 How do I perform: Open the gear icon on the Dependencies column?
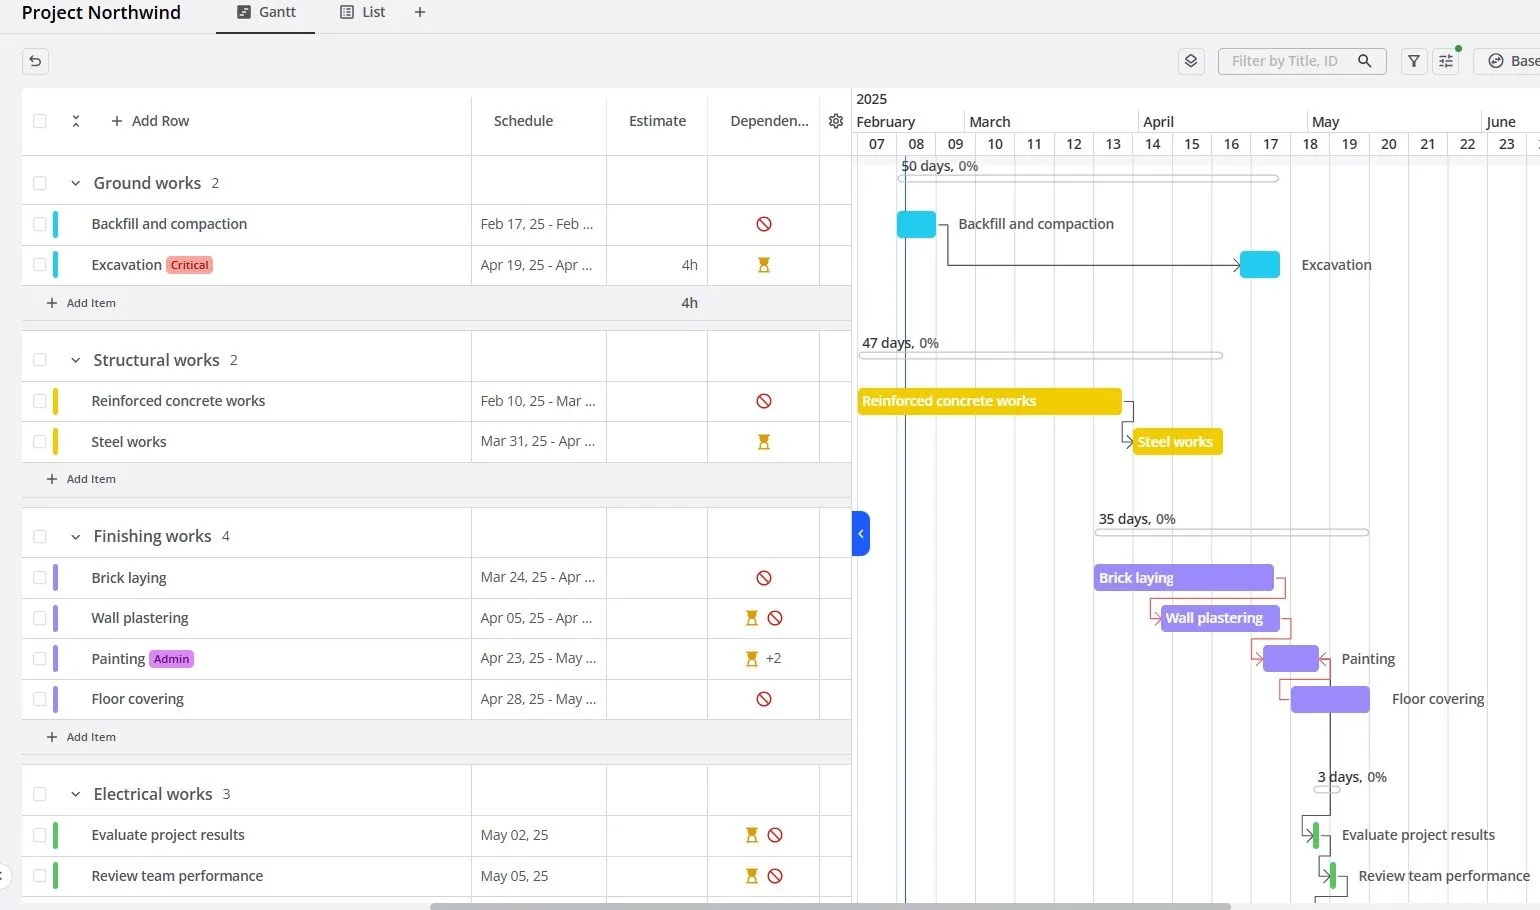[x=836, y=121]
